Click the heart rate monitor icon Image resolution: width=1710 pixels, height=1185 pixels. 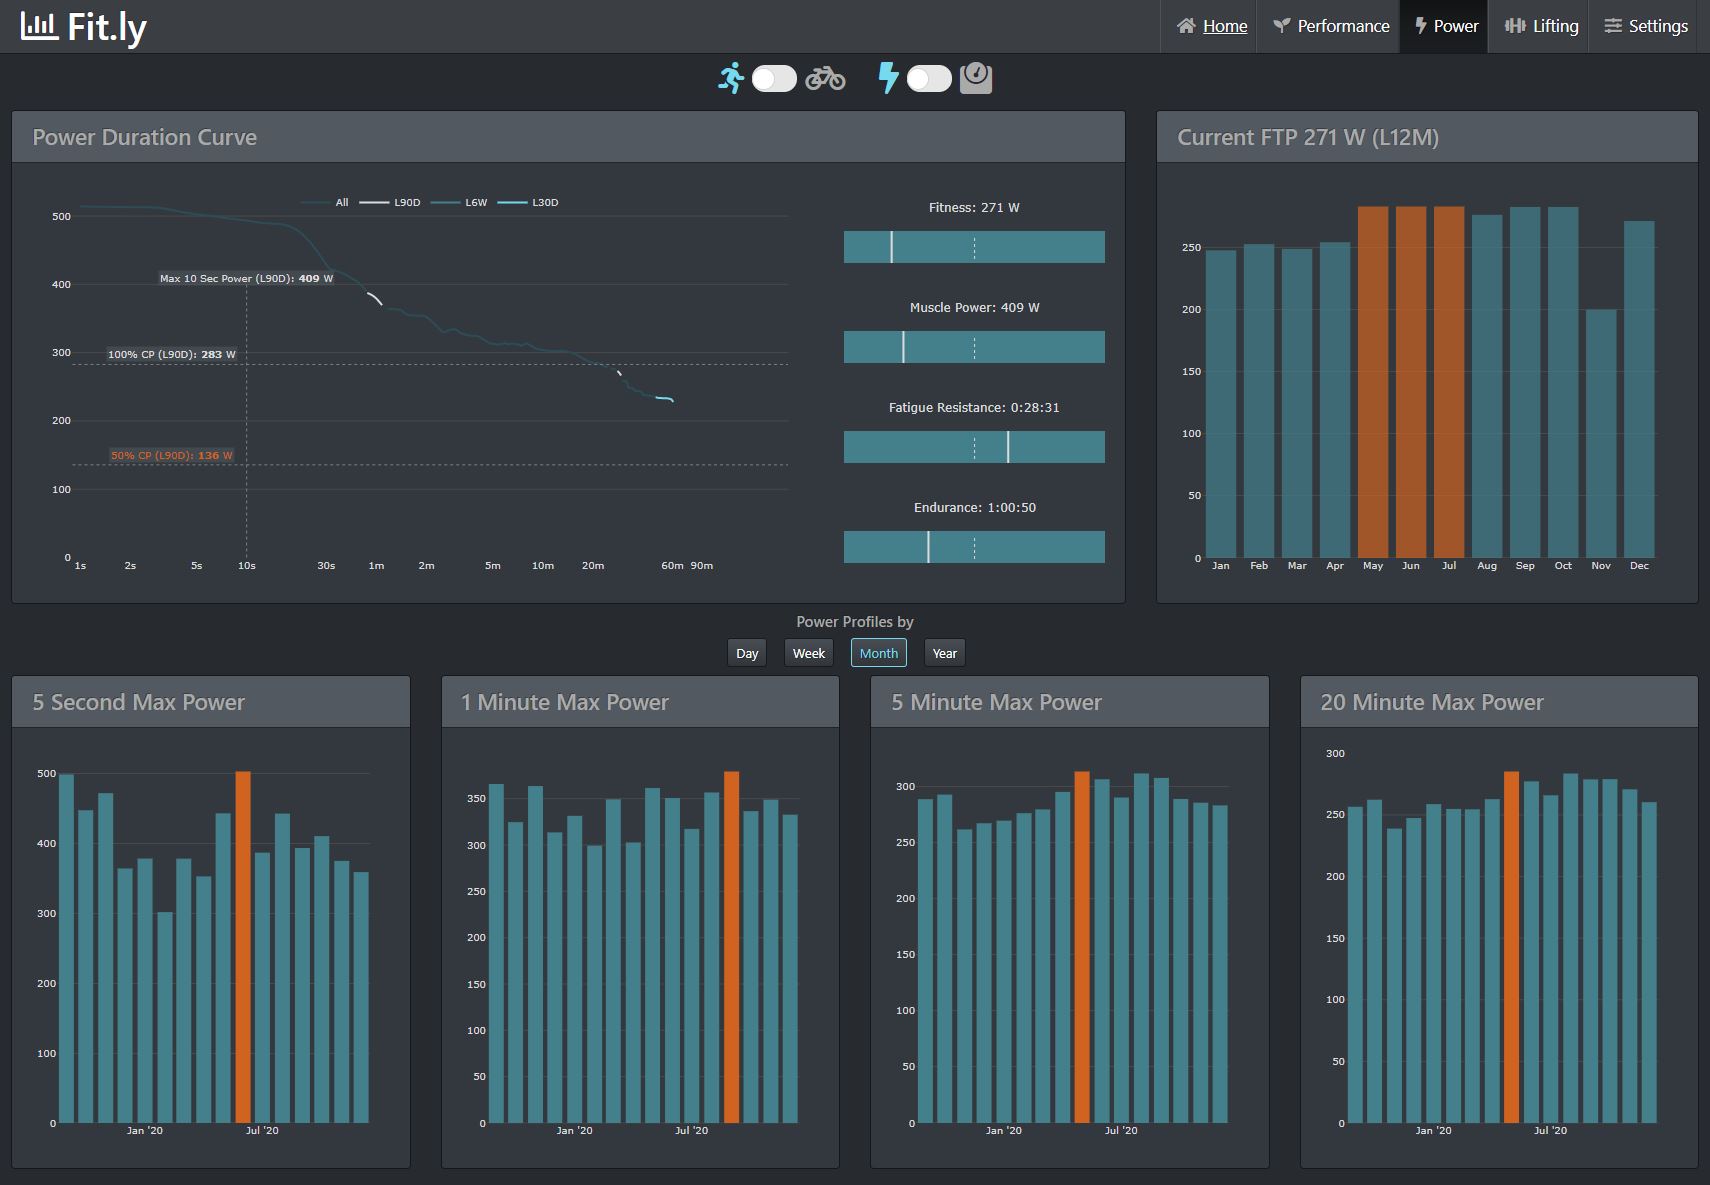pos(976,78)
